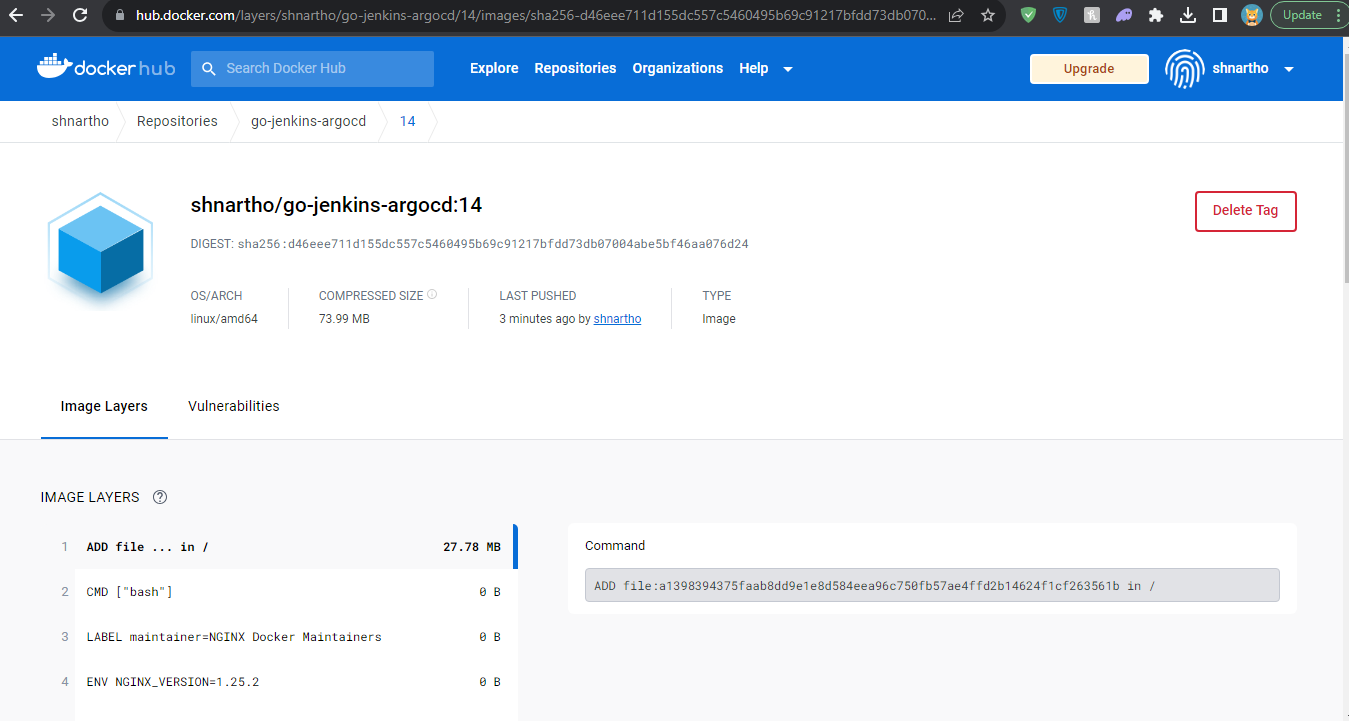Open the Extensions puzzle menu

[x=1156, y=15]
